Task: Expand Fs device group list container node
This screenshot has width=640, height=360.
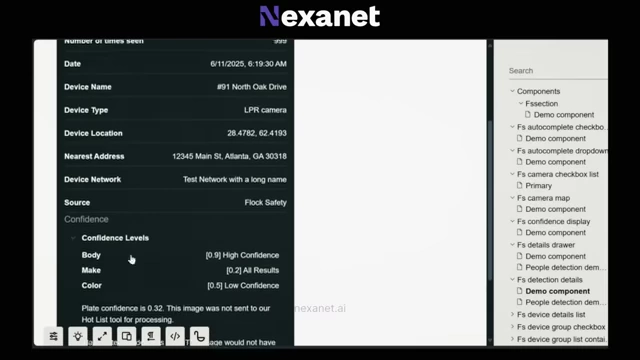Action: 512,339
